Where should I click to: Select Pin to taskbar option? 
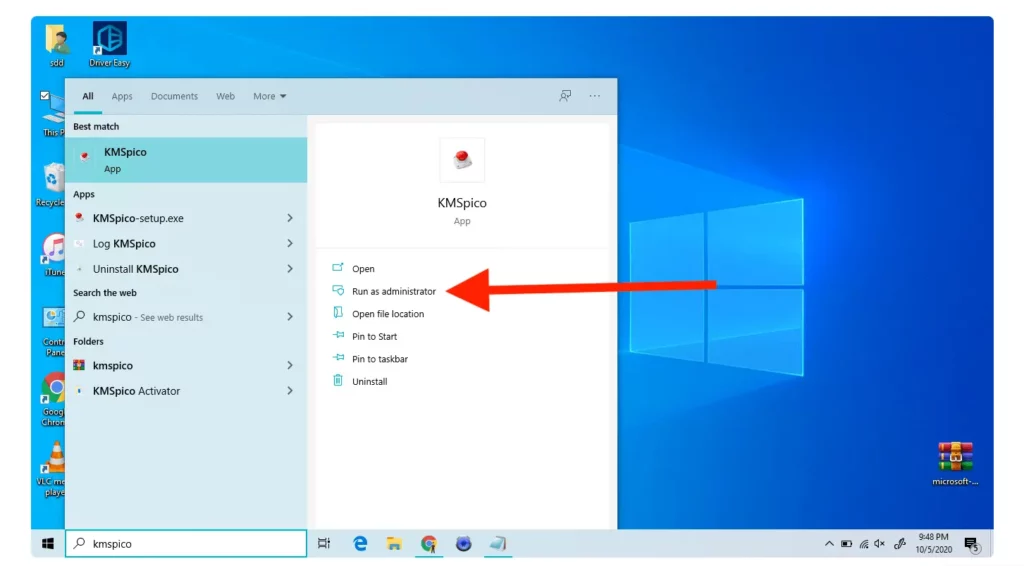coord(380,359)
